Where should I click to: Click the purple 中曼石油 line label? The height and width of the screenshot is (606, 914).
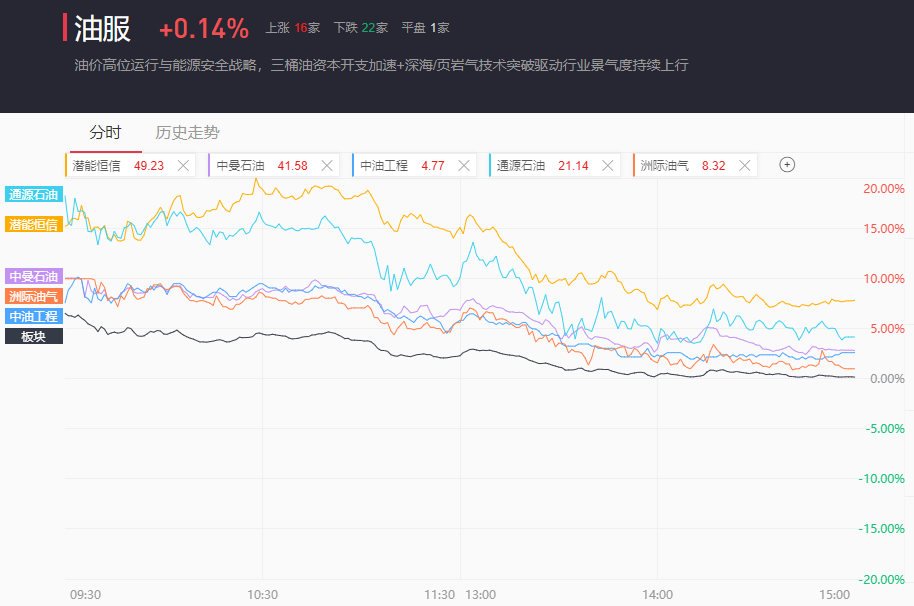34,276
